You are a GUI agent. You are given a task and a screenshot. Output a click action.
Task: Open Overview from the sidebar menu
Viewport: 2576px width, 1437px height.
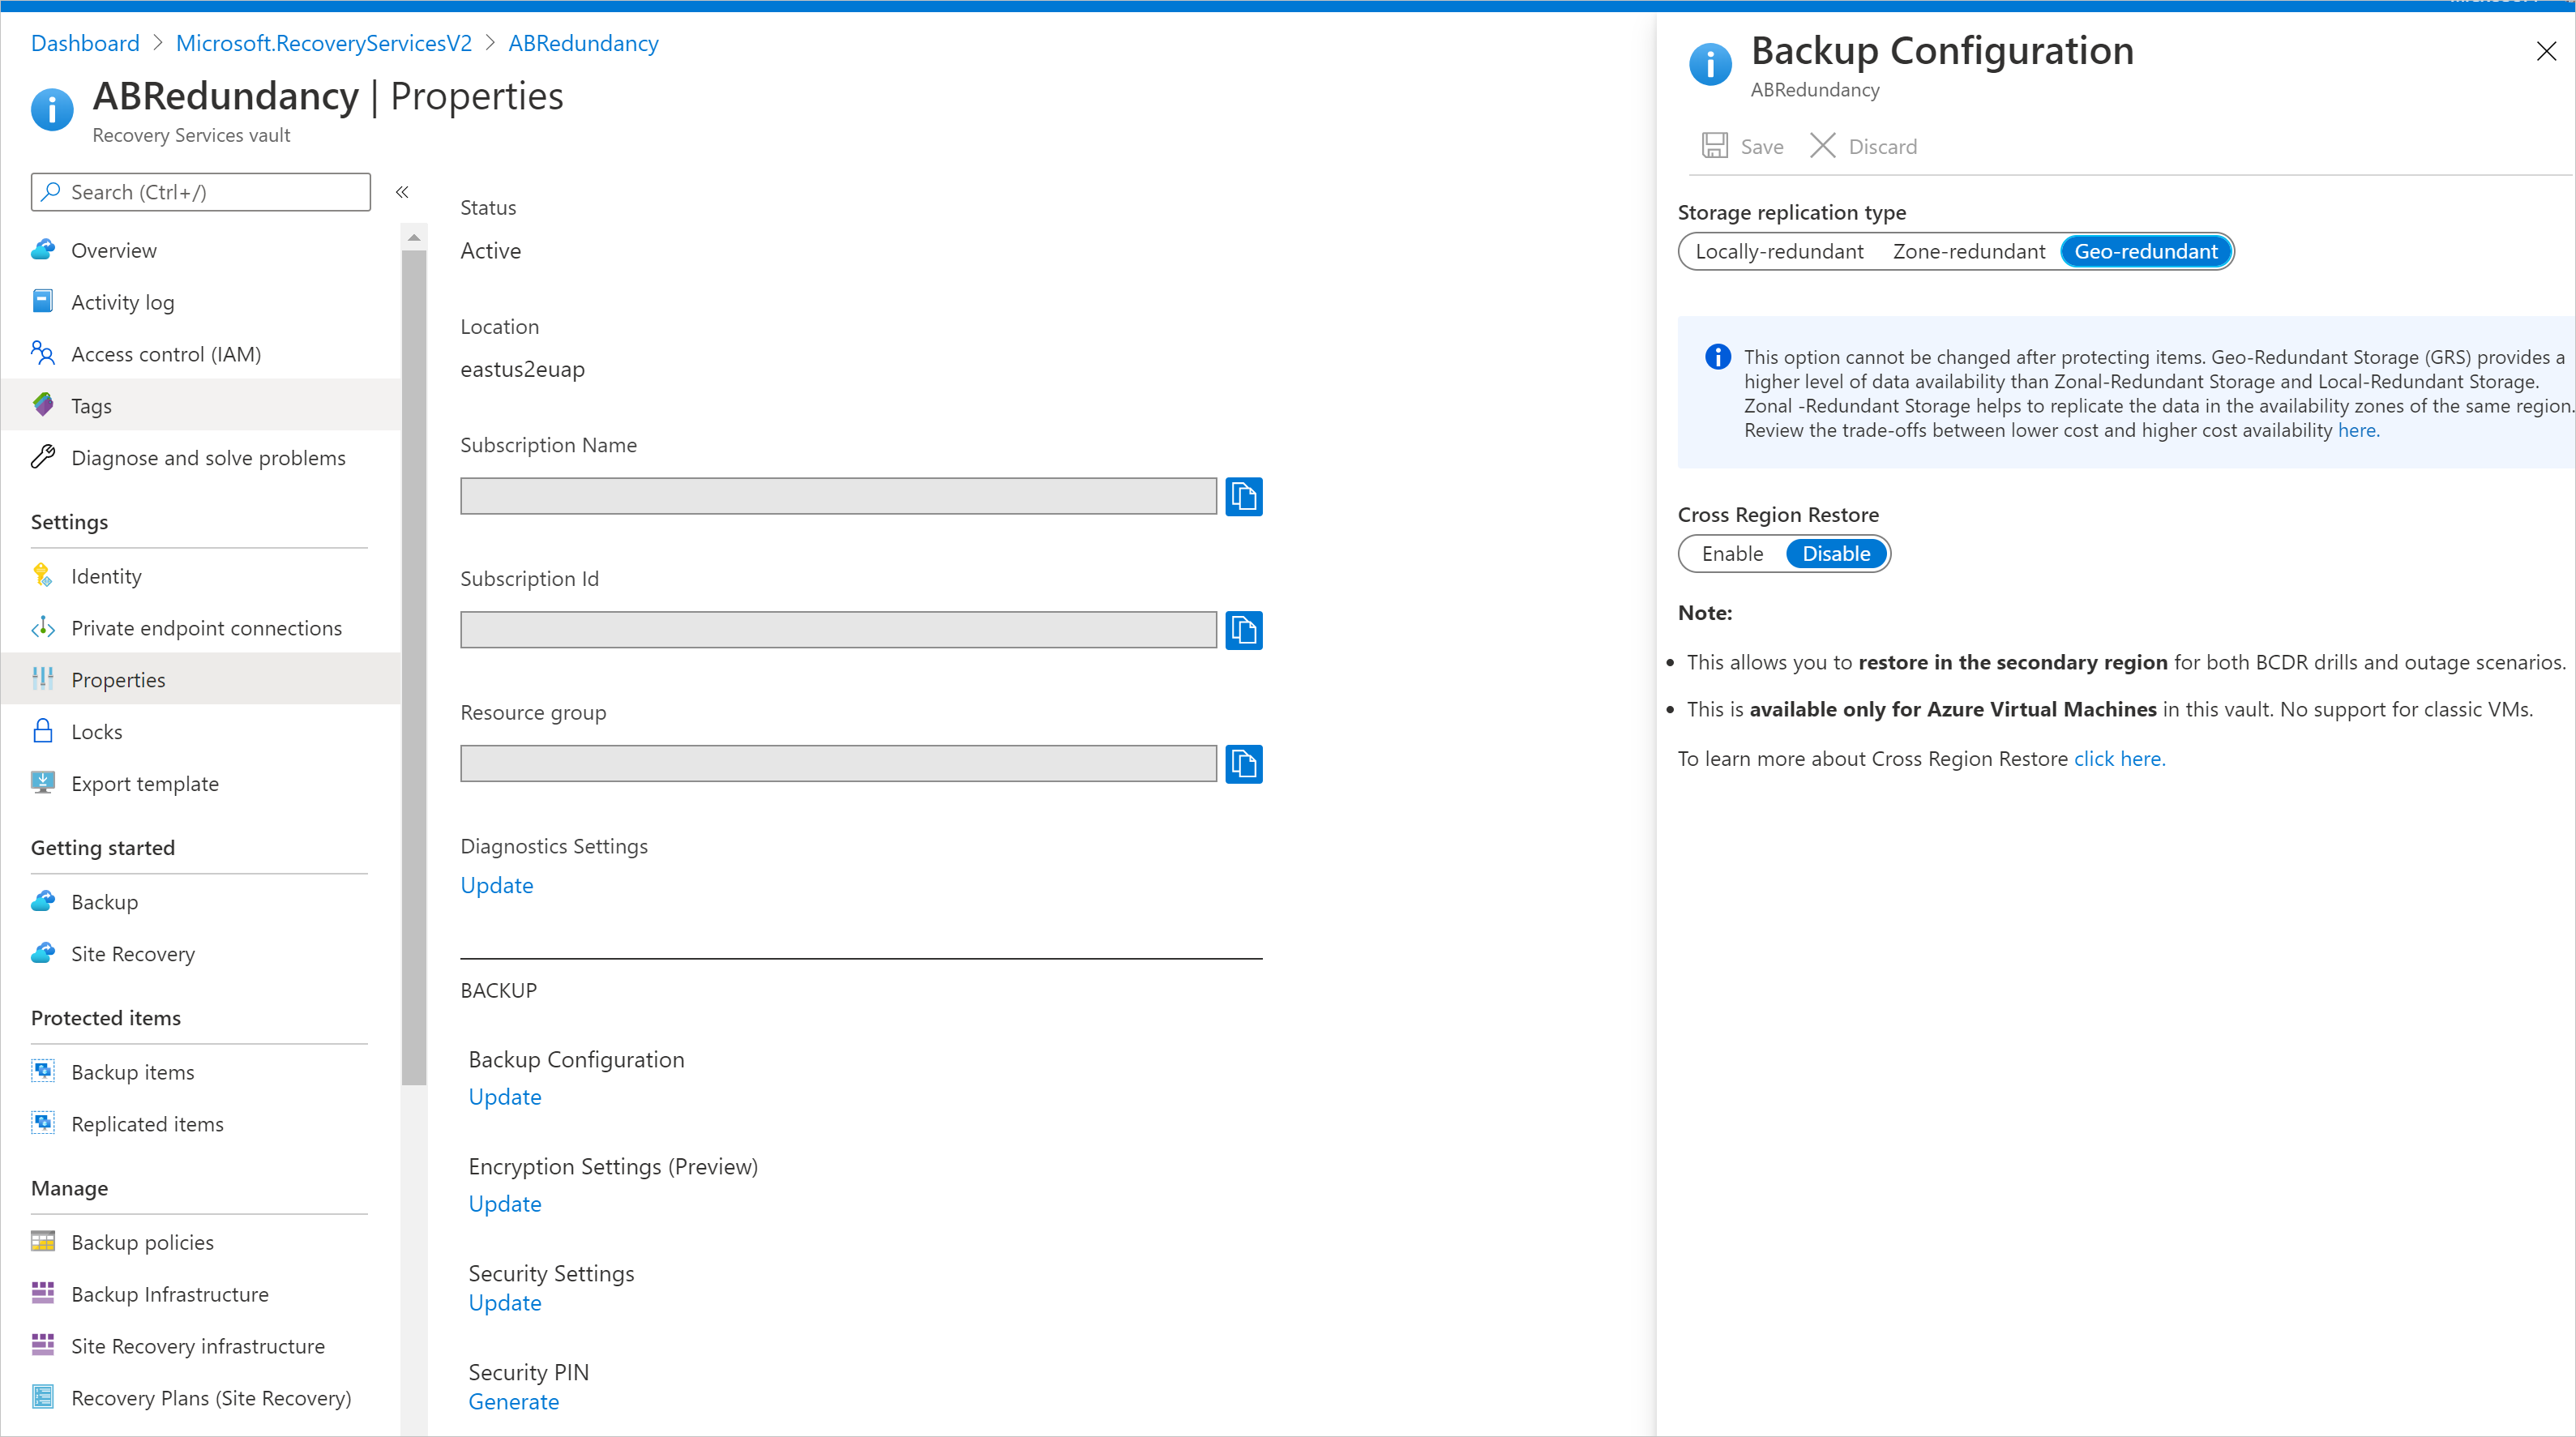tap(112, 250)
